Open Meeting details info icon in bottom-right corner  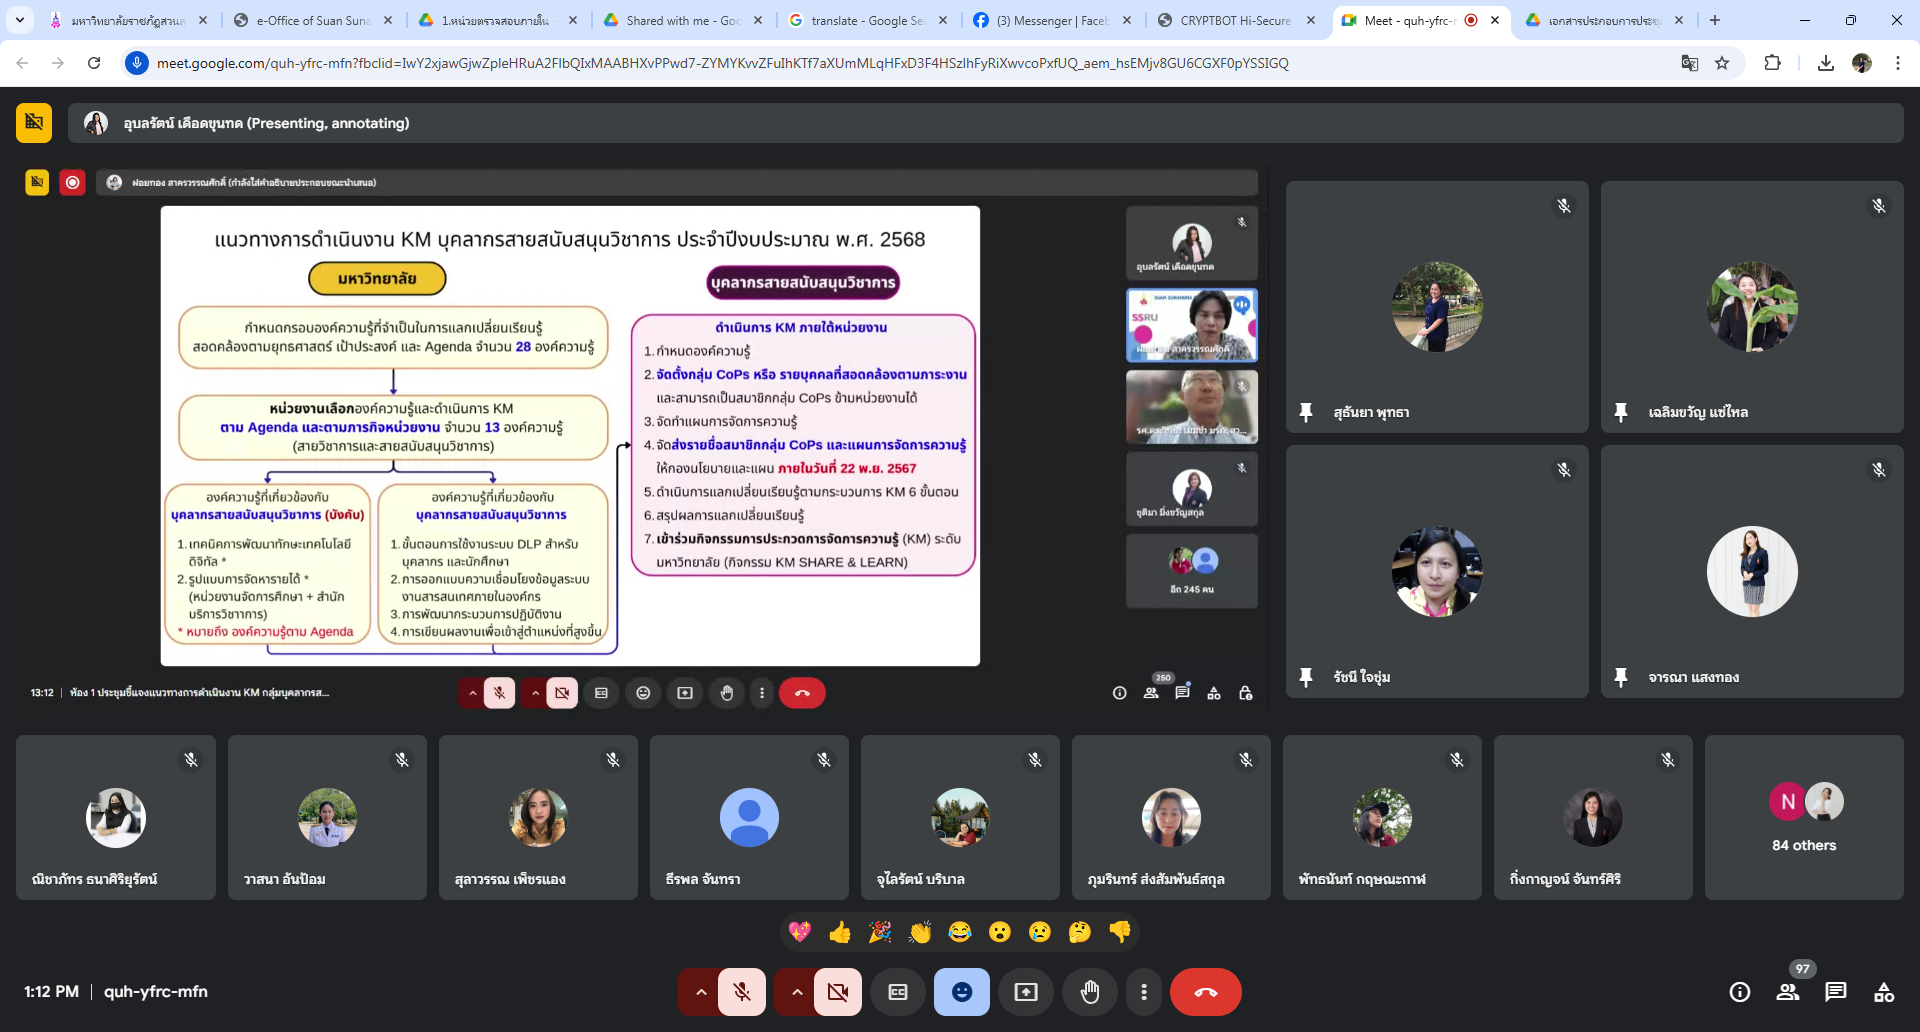[x=1740, y=992]
